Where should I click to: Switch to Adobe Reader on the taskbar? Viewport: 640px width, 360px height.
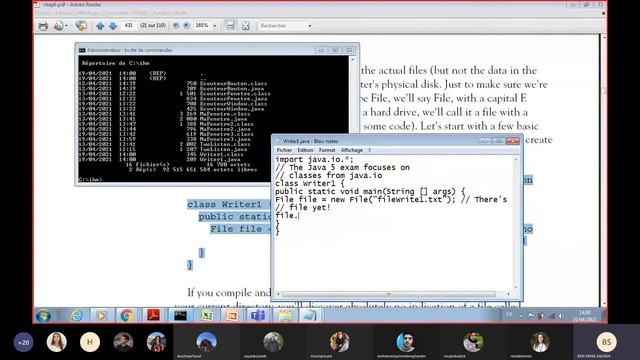point(153,316)
